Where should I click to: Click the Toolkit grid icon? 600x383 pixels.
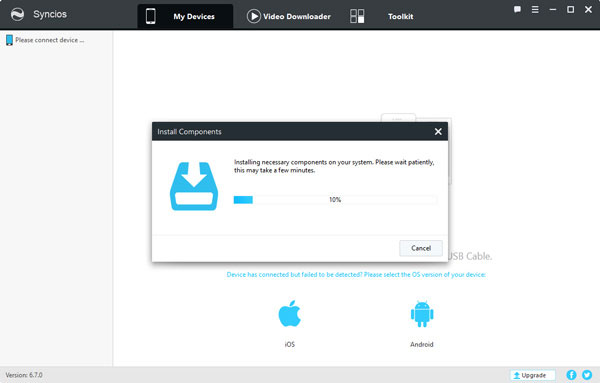357,16
